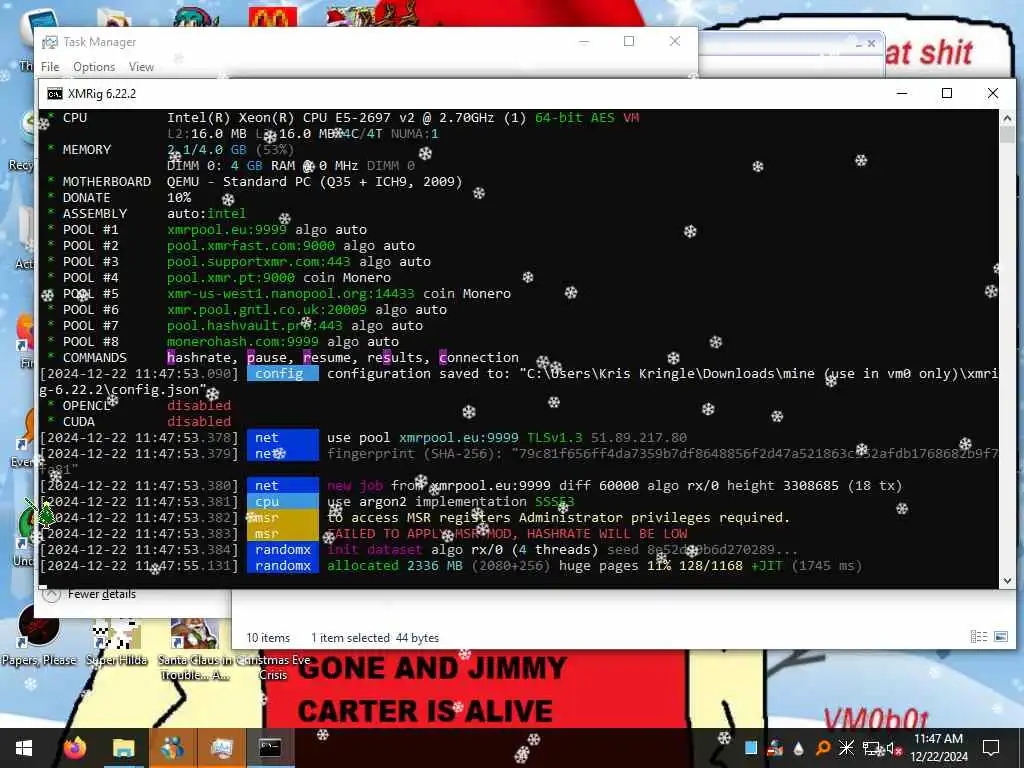Click the 'pause' command in console

point(266,357)
